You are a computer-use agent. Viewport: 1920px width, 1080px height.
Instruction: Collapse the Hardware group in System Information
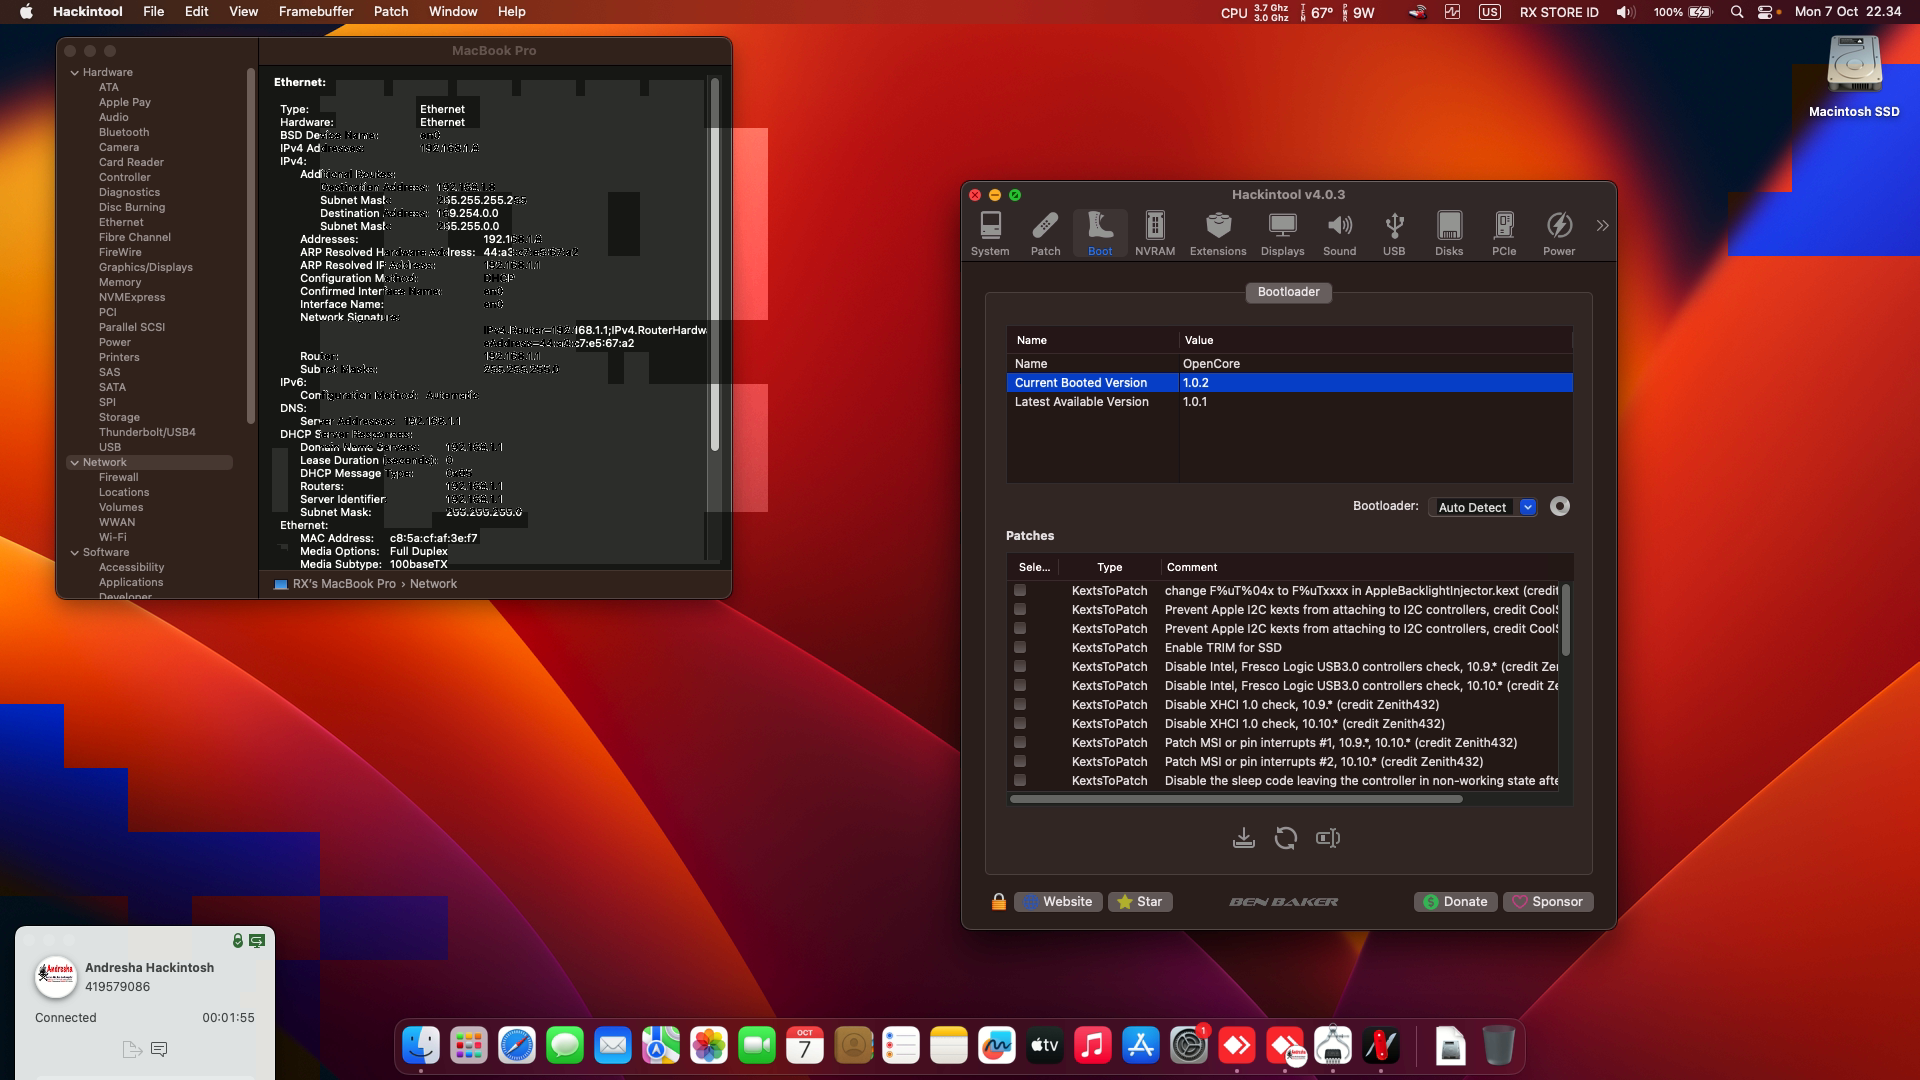(x=75, y=73)
